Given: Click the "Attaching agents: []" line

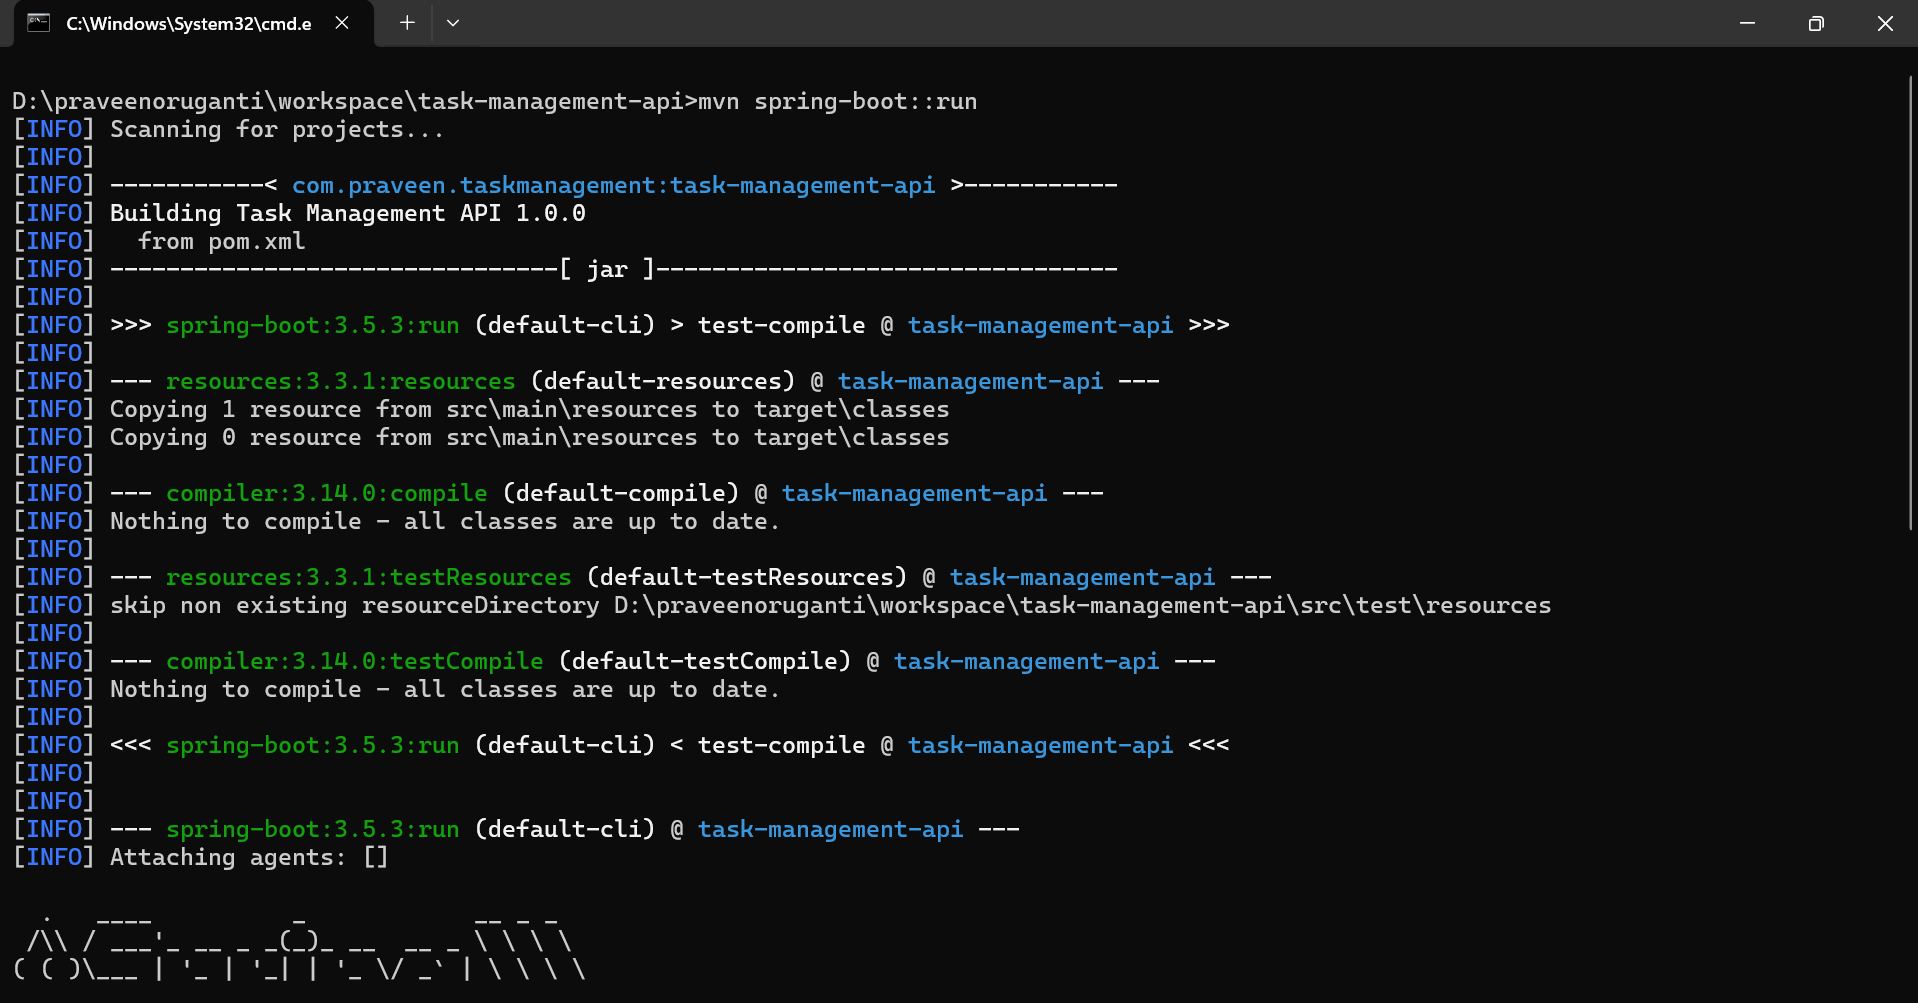Looking at the screenshot, I should (x=249, y=857).
